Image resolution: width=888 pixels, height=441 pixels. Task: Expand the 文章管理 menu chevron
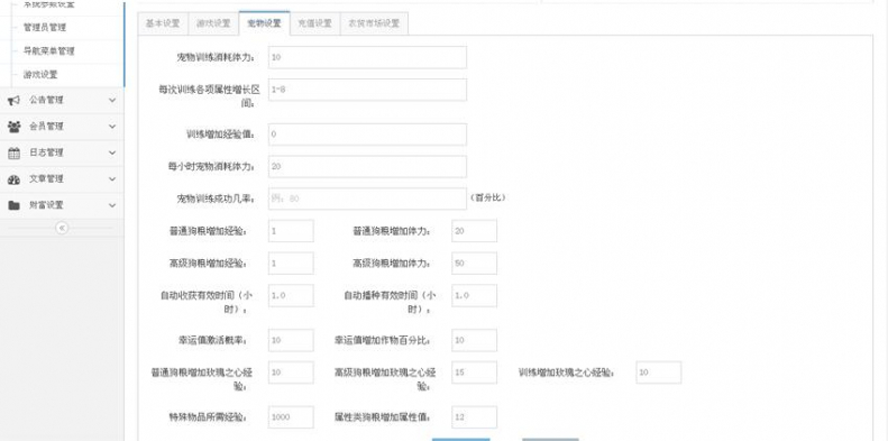coord(112,179)
